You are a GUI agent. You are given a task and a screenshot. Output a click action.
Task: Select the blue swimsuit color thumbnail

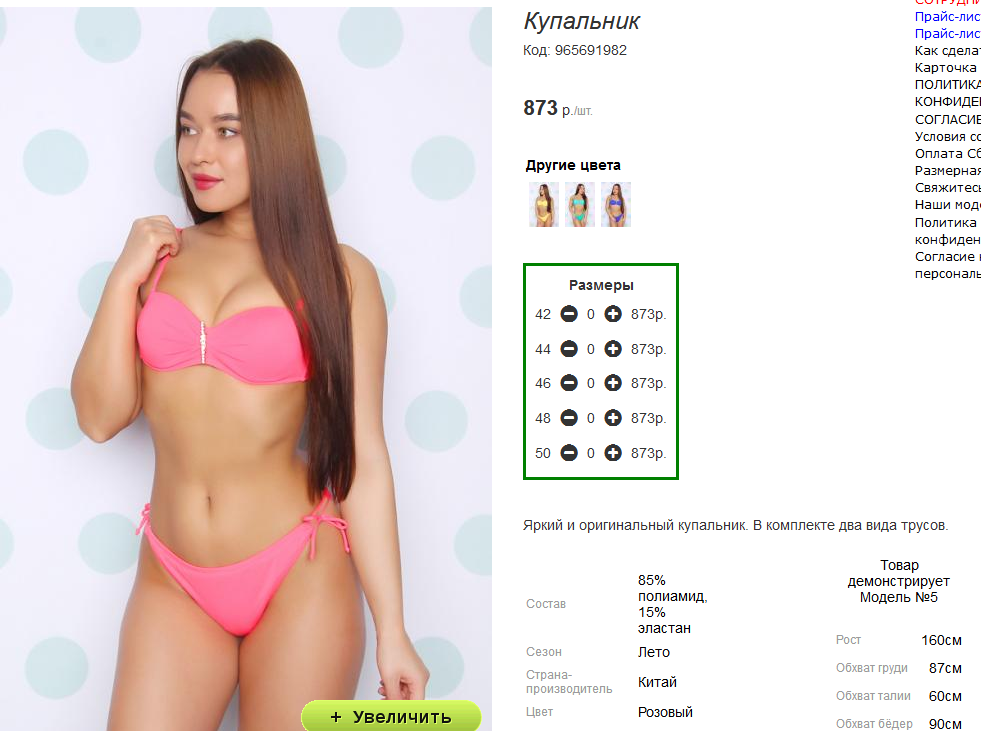click(x=616, y=204)
